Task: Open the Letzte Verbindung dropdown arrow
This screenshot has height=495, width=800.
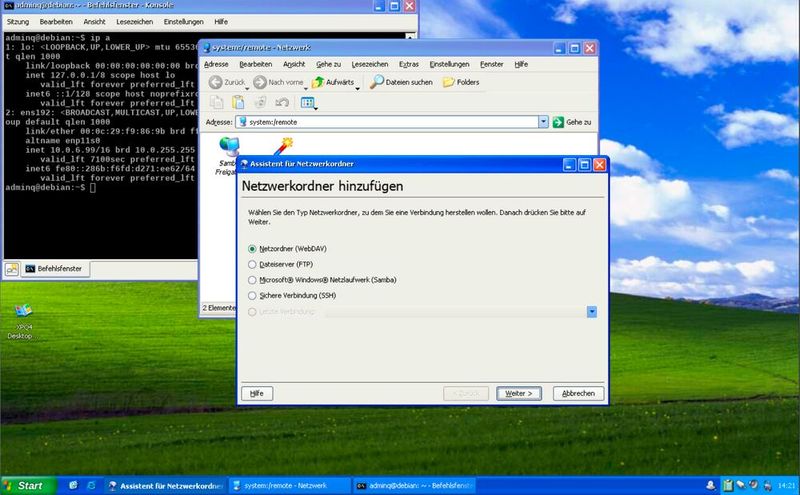Action: click(592, 312)
